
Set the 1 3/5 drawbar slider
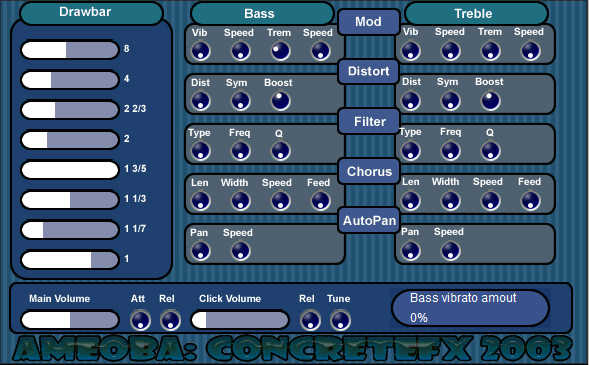(x=70, y=170)
